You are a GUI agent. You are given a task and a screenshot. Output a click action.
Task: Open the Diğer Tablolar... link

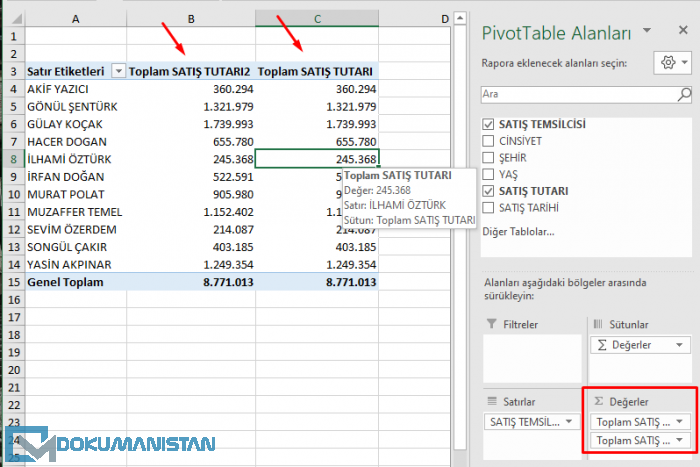(518, 232)
